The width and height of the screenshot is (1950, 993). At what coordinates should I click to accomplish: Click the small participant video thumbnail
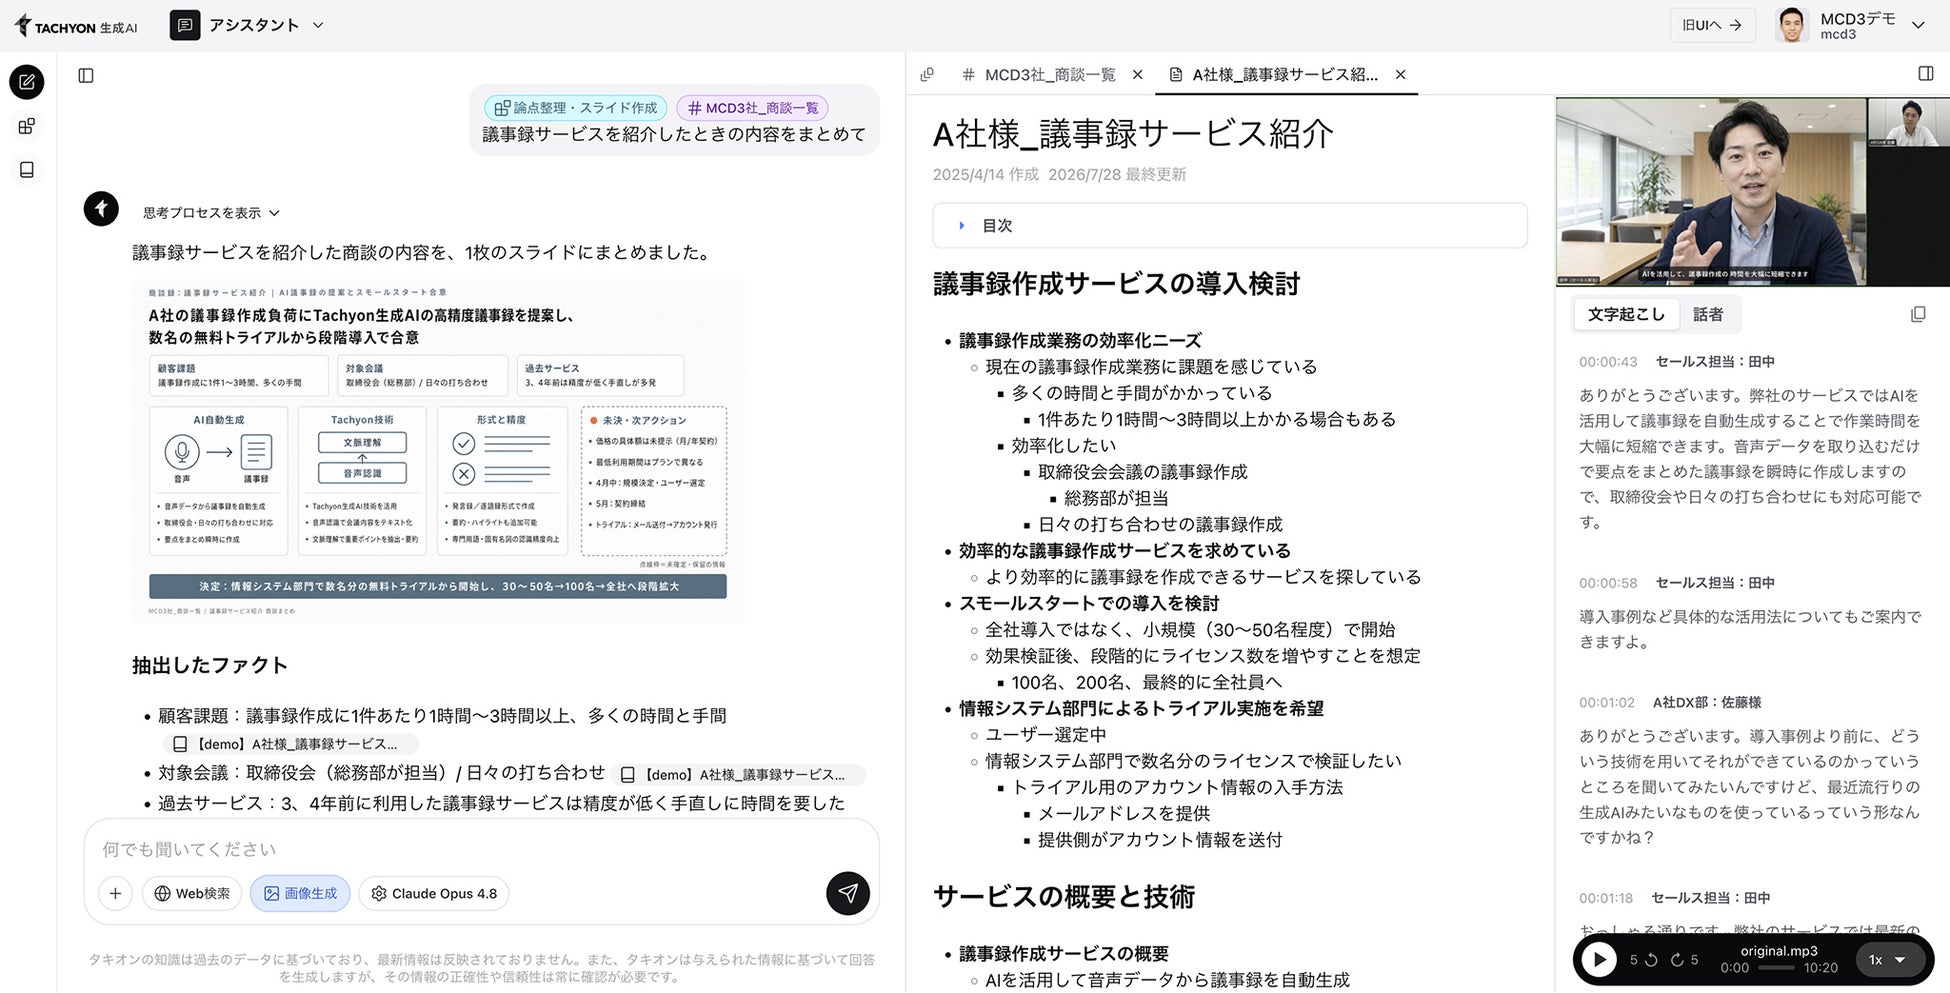click(x=1908, y=122)
